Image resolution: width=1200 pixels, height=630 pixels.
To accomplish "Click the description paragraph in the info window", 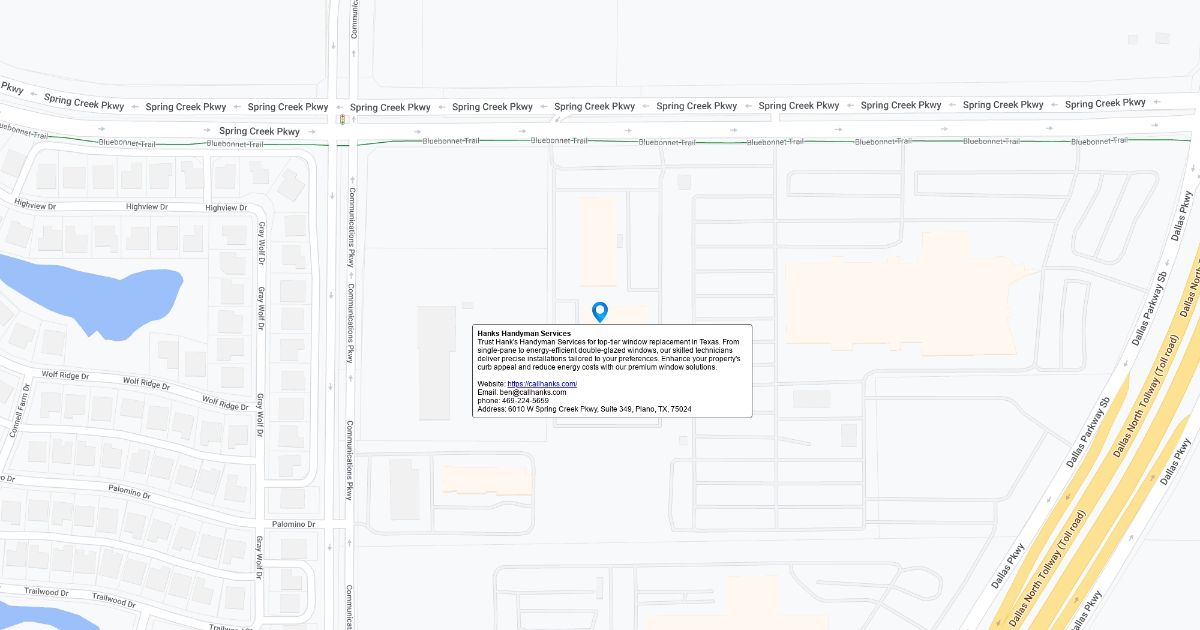I will point(610,354).
